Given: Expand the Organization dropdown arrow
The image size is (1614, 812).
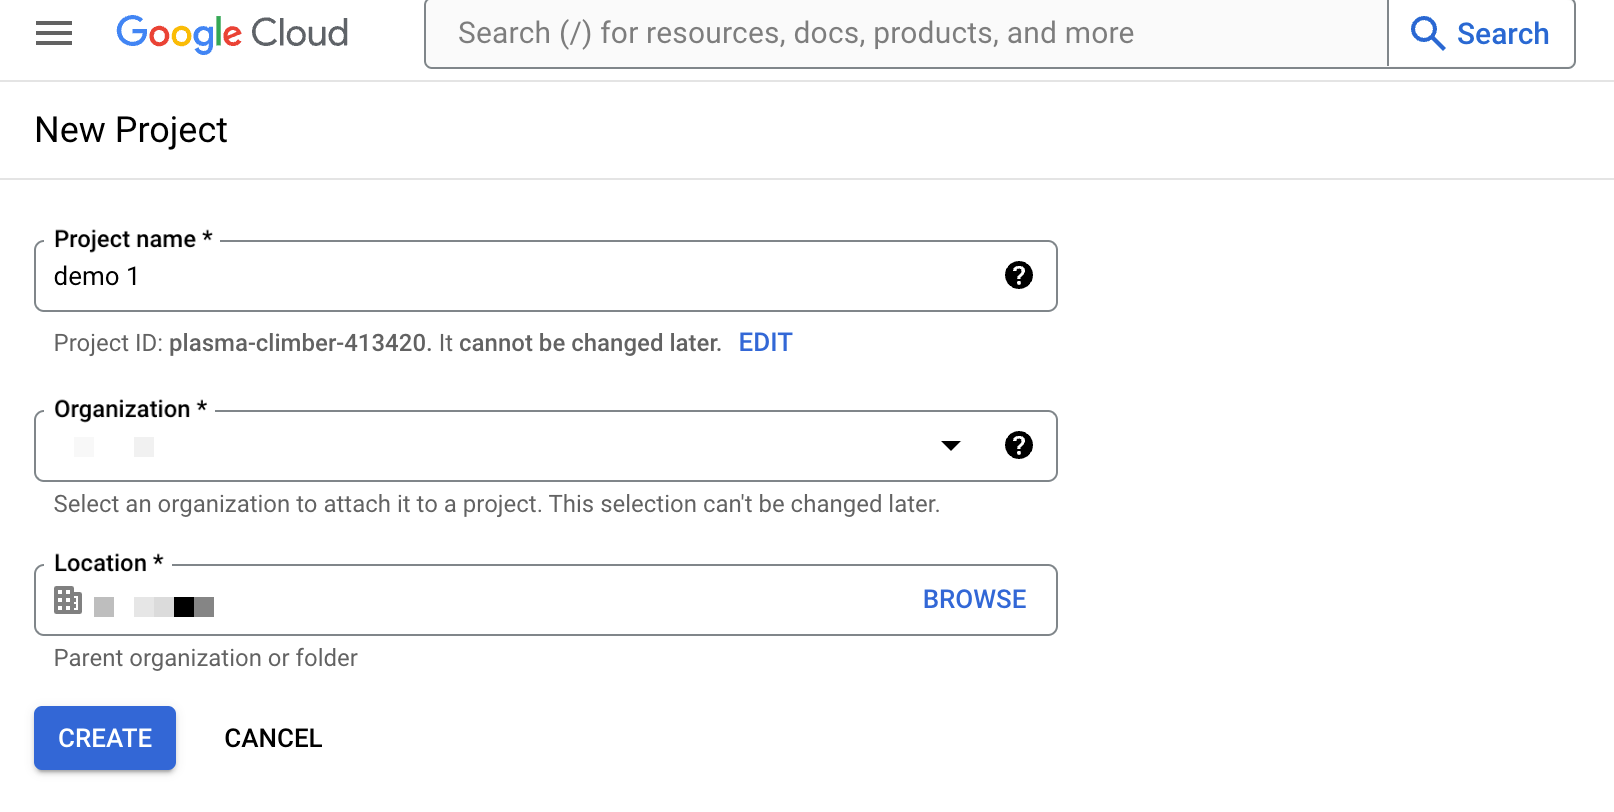Looking at the screenshot, I should [951, 446].
